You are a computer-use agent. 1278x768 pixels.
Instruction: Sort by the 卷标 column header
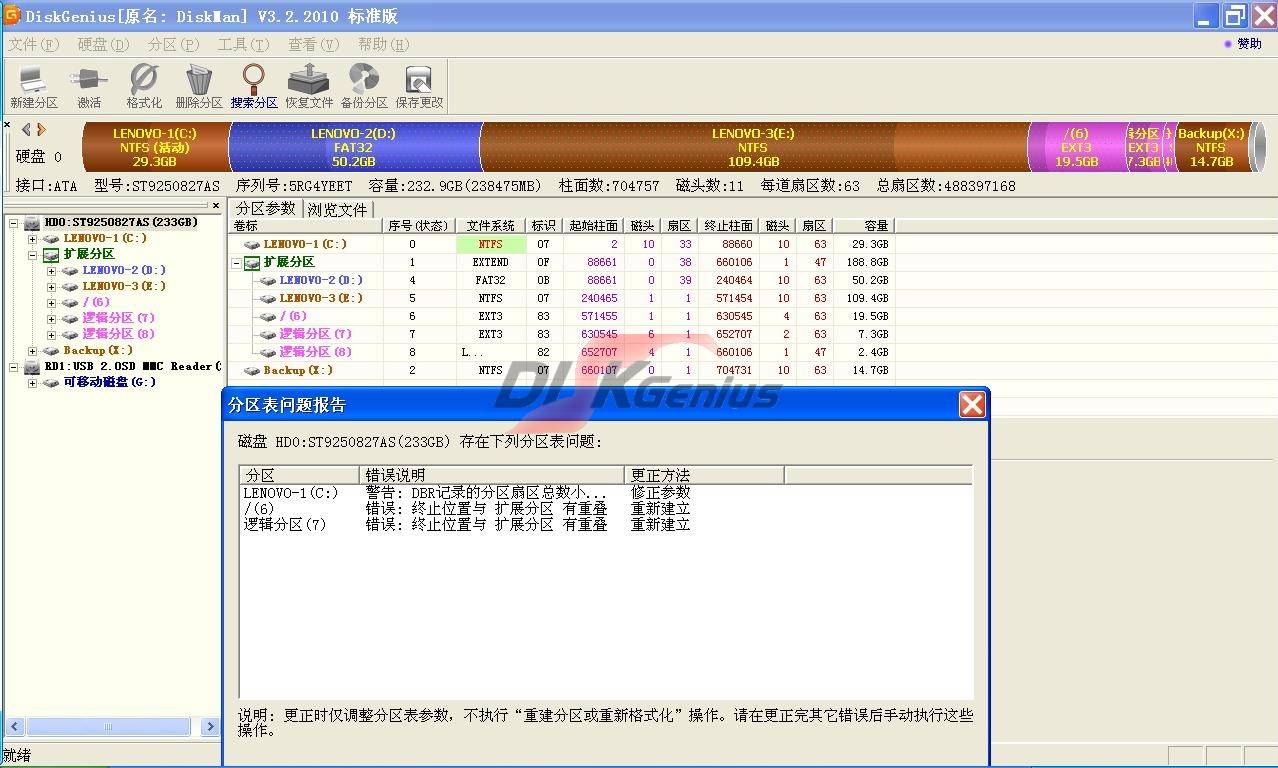point(307,226)
